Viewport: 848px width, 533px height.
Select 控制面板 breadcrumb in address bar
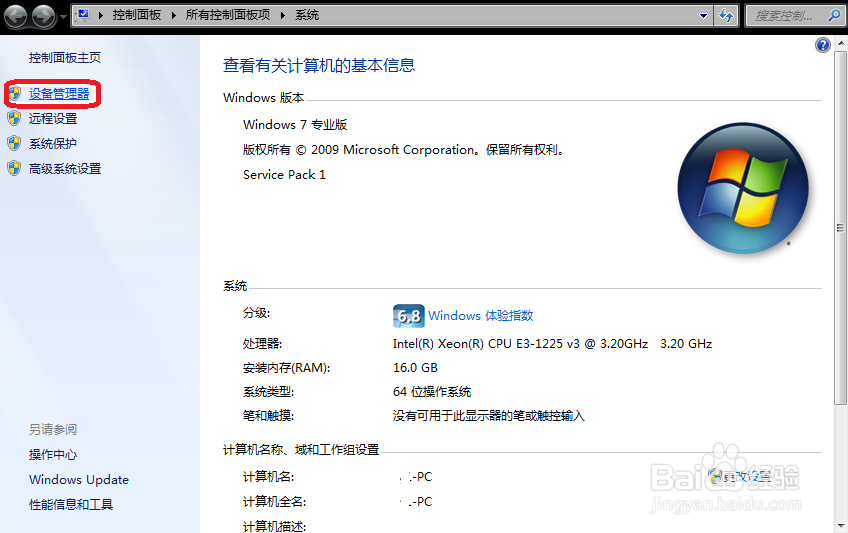click(136, 15)
